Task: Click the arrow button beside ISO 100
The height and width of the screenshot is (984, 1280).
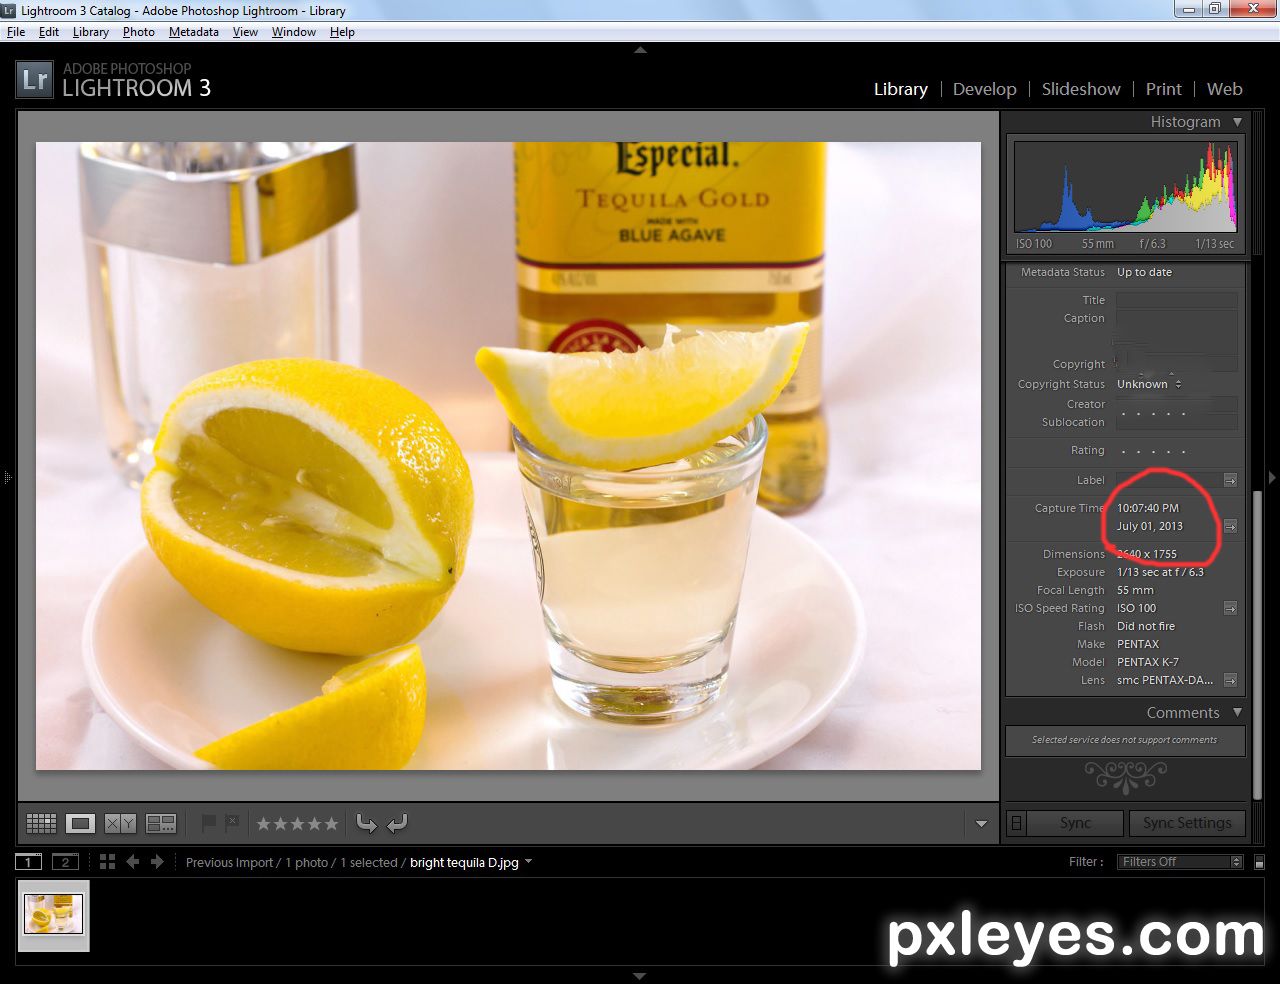Action: coord(1230,608)
